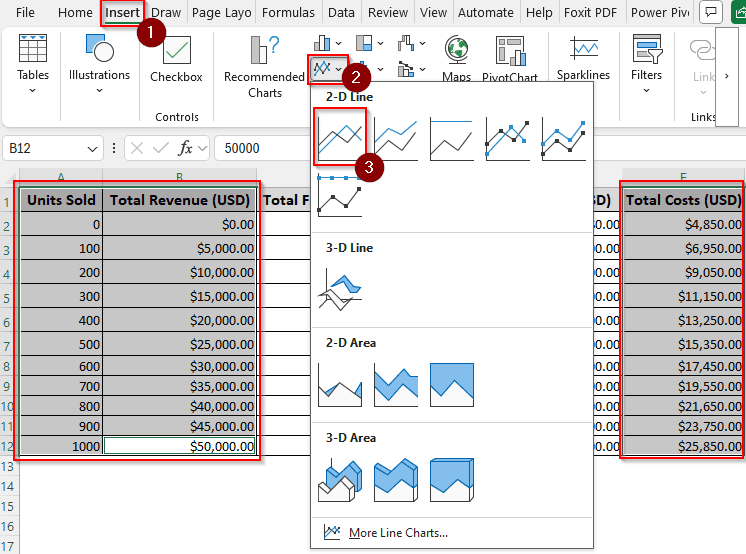Switch to the Automate tab
746x554 pixels.
[x=486, y=12]
